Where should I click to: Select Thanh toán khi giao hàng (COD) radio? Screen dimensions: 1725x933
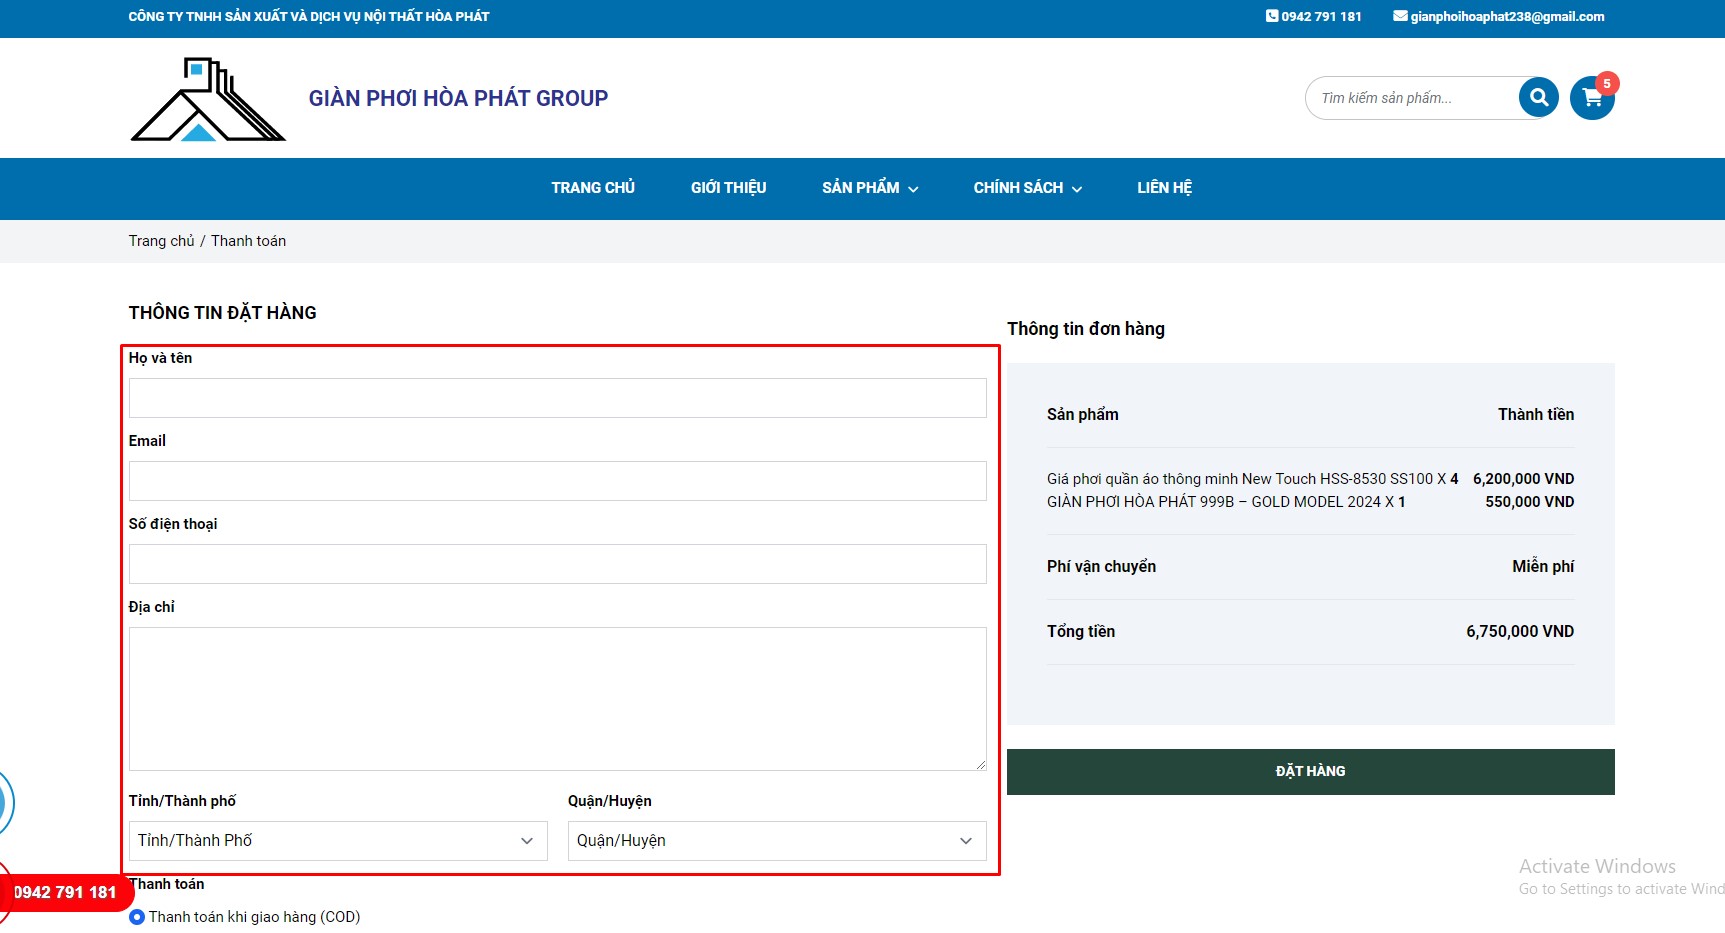click(x=137, y=917)
